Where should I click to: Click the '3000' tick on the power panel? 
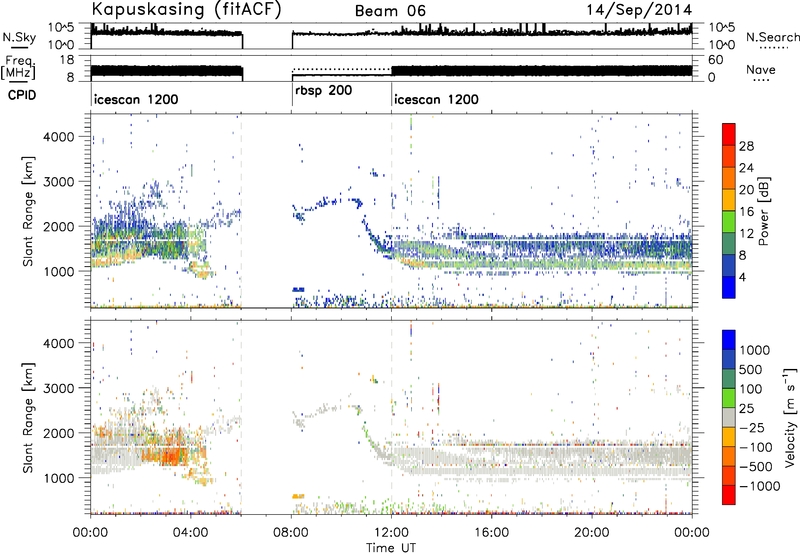point(58,182)
